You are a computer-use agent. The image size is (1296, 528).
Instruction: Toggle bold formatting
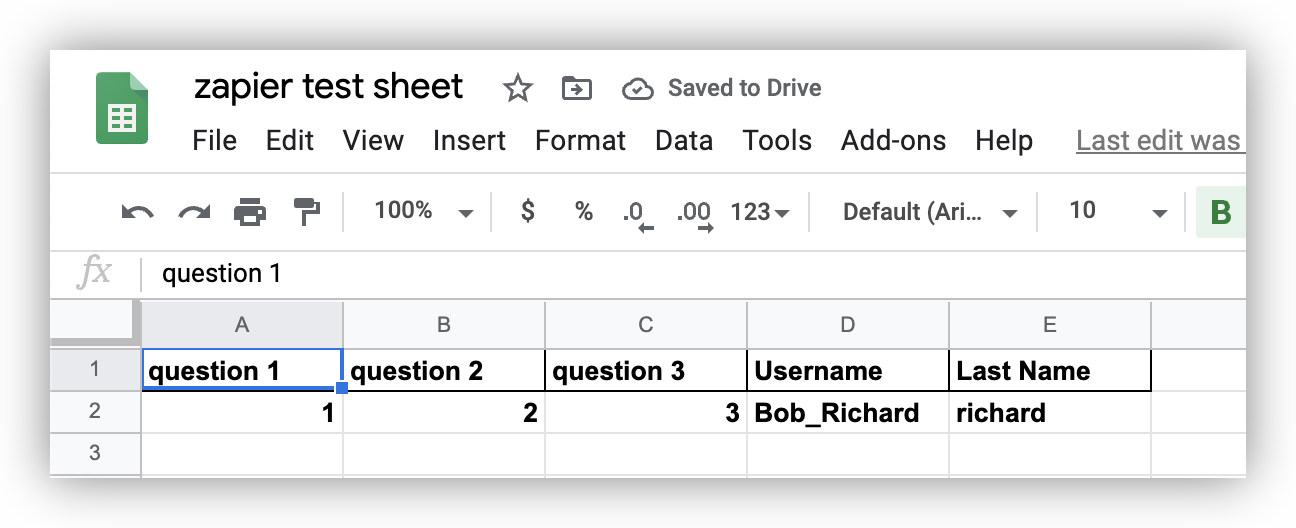pyautogui.click(x=1220, y=212)
